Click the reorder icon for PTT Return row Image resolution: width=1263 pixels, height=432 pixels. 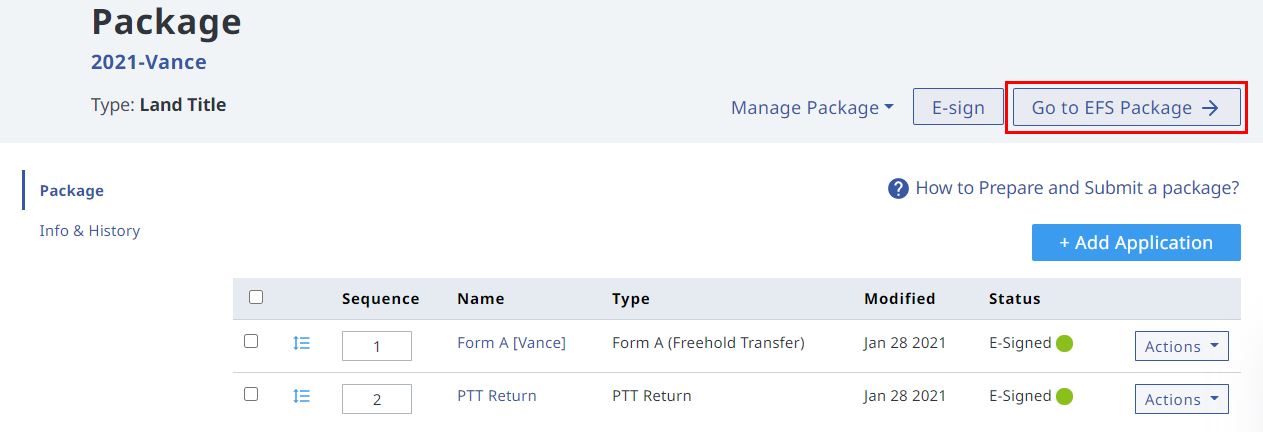[x=301, y=396]
